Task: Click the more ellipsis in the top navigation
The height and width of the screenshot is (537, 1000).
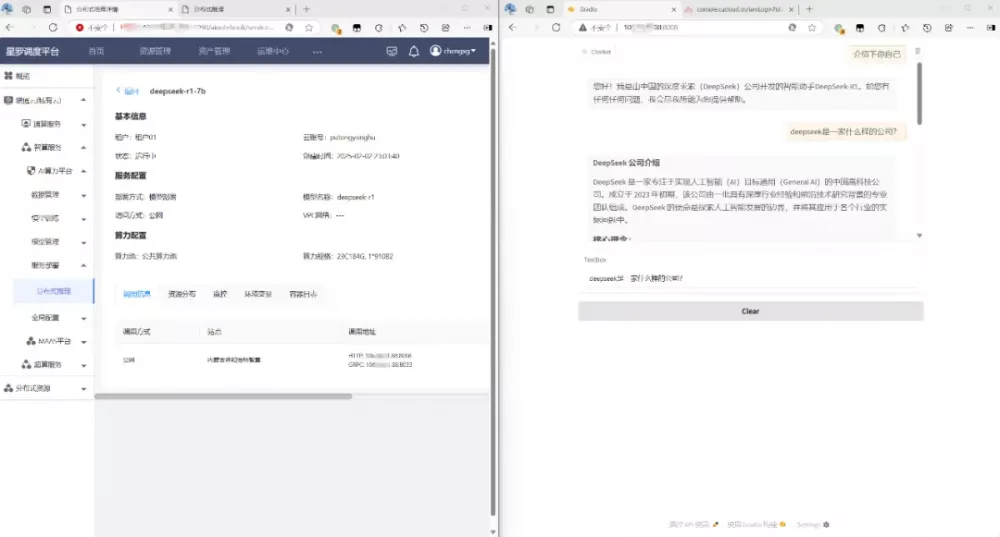Action: click(317, 52)
